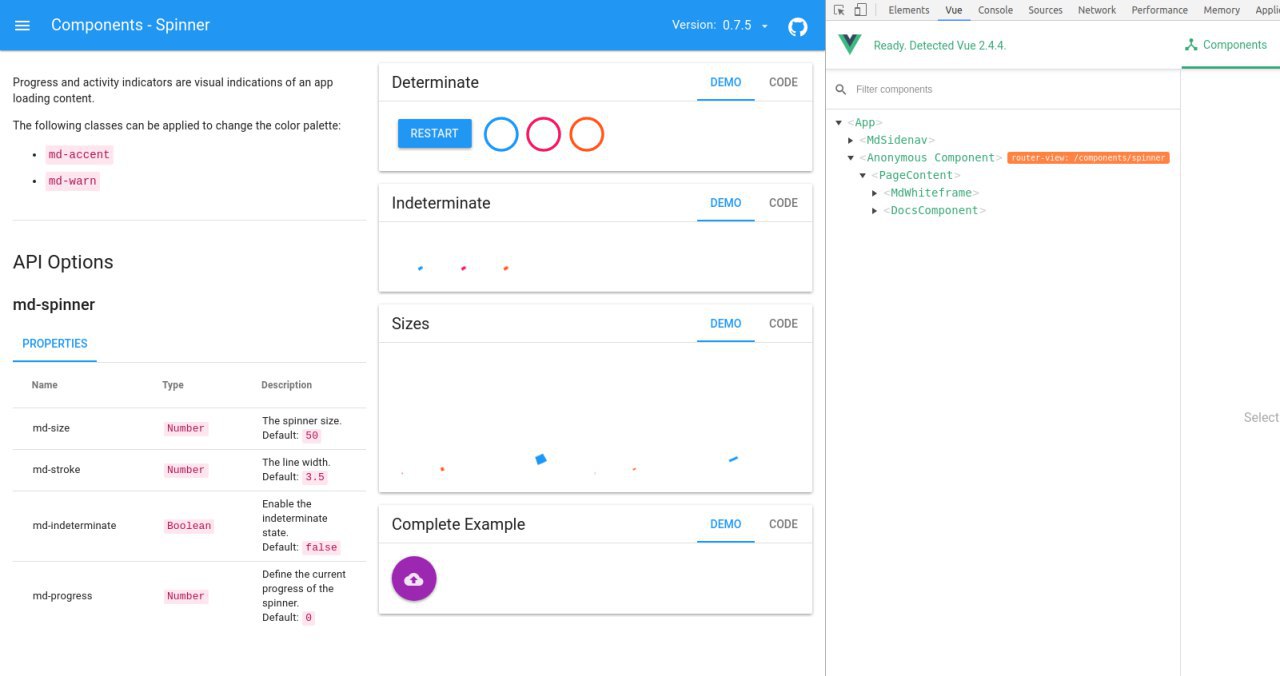Click the default value false
The image size is (1280, 676).
(x=321, y=547)
